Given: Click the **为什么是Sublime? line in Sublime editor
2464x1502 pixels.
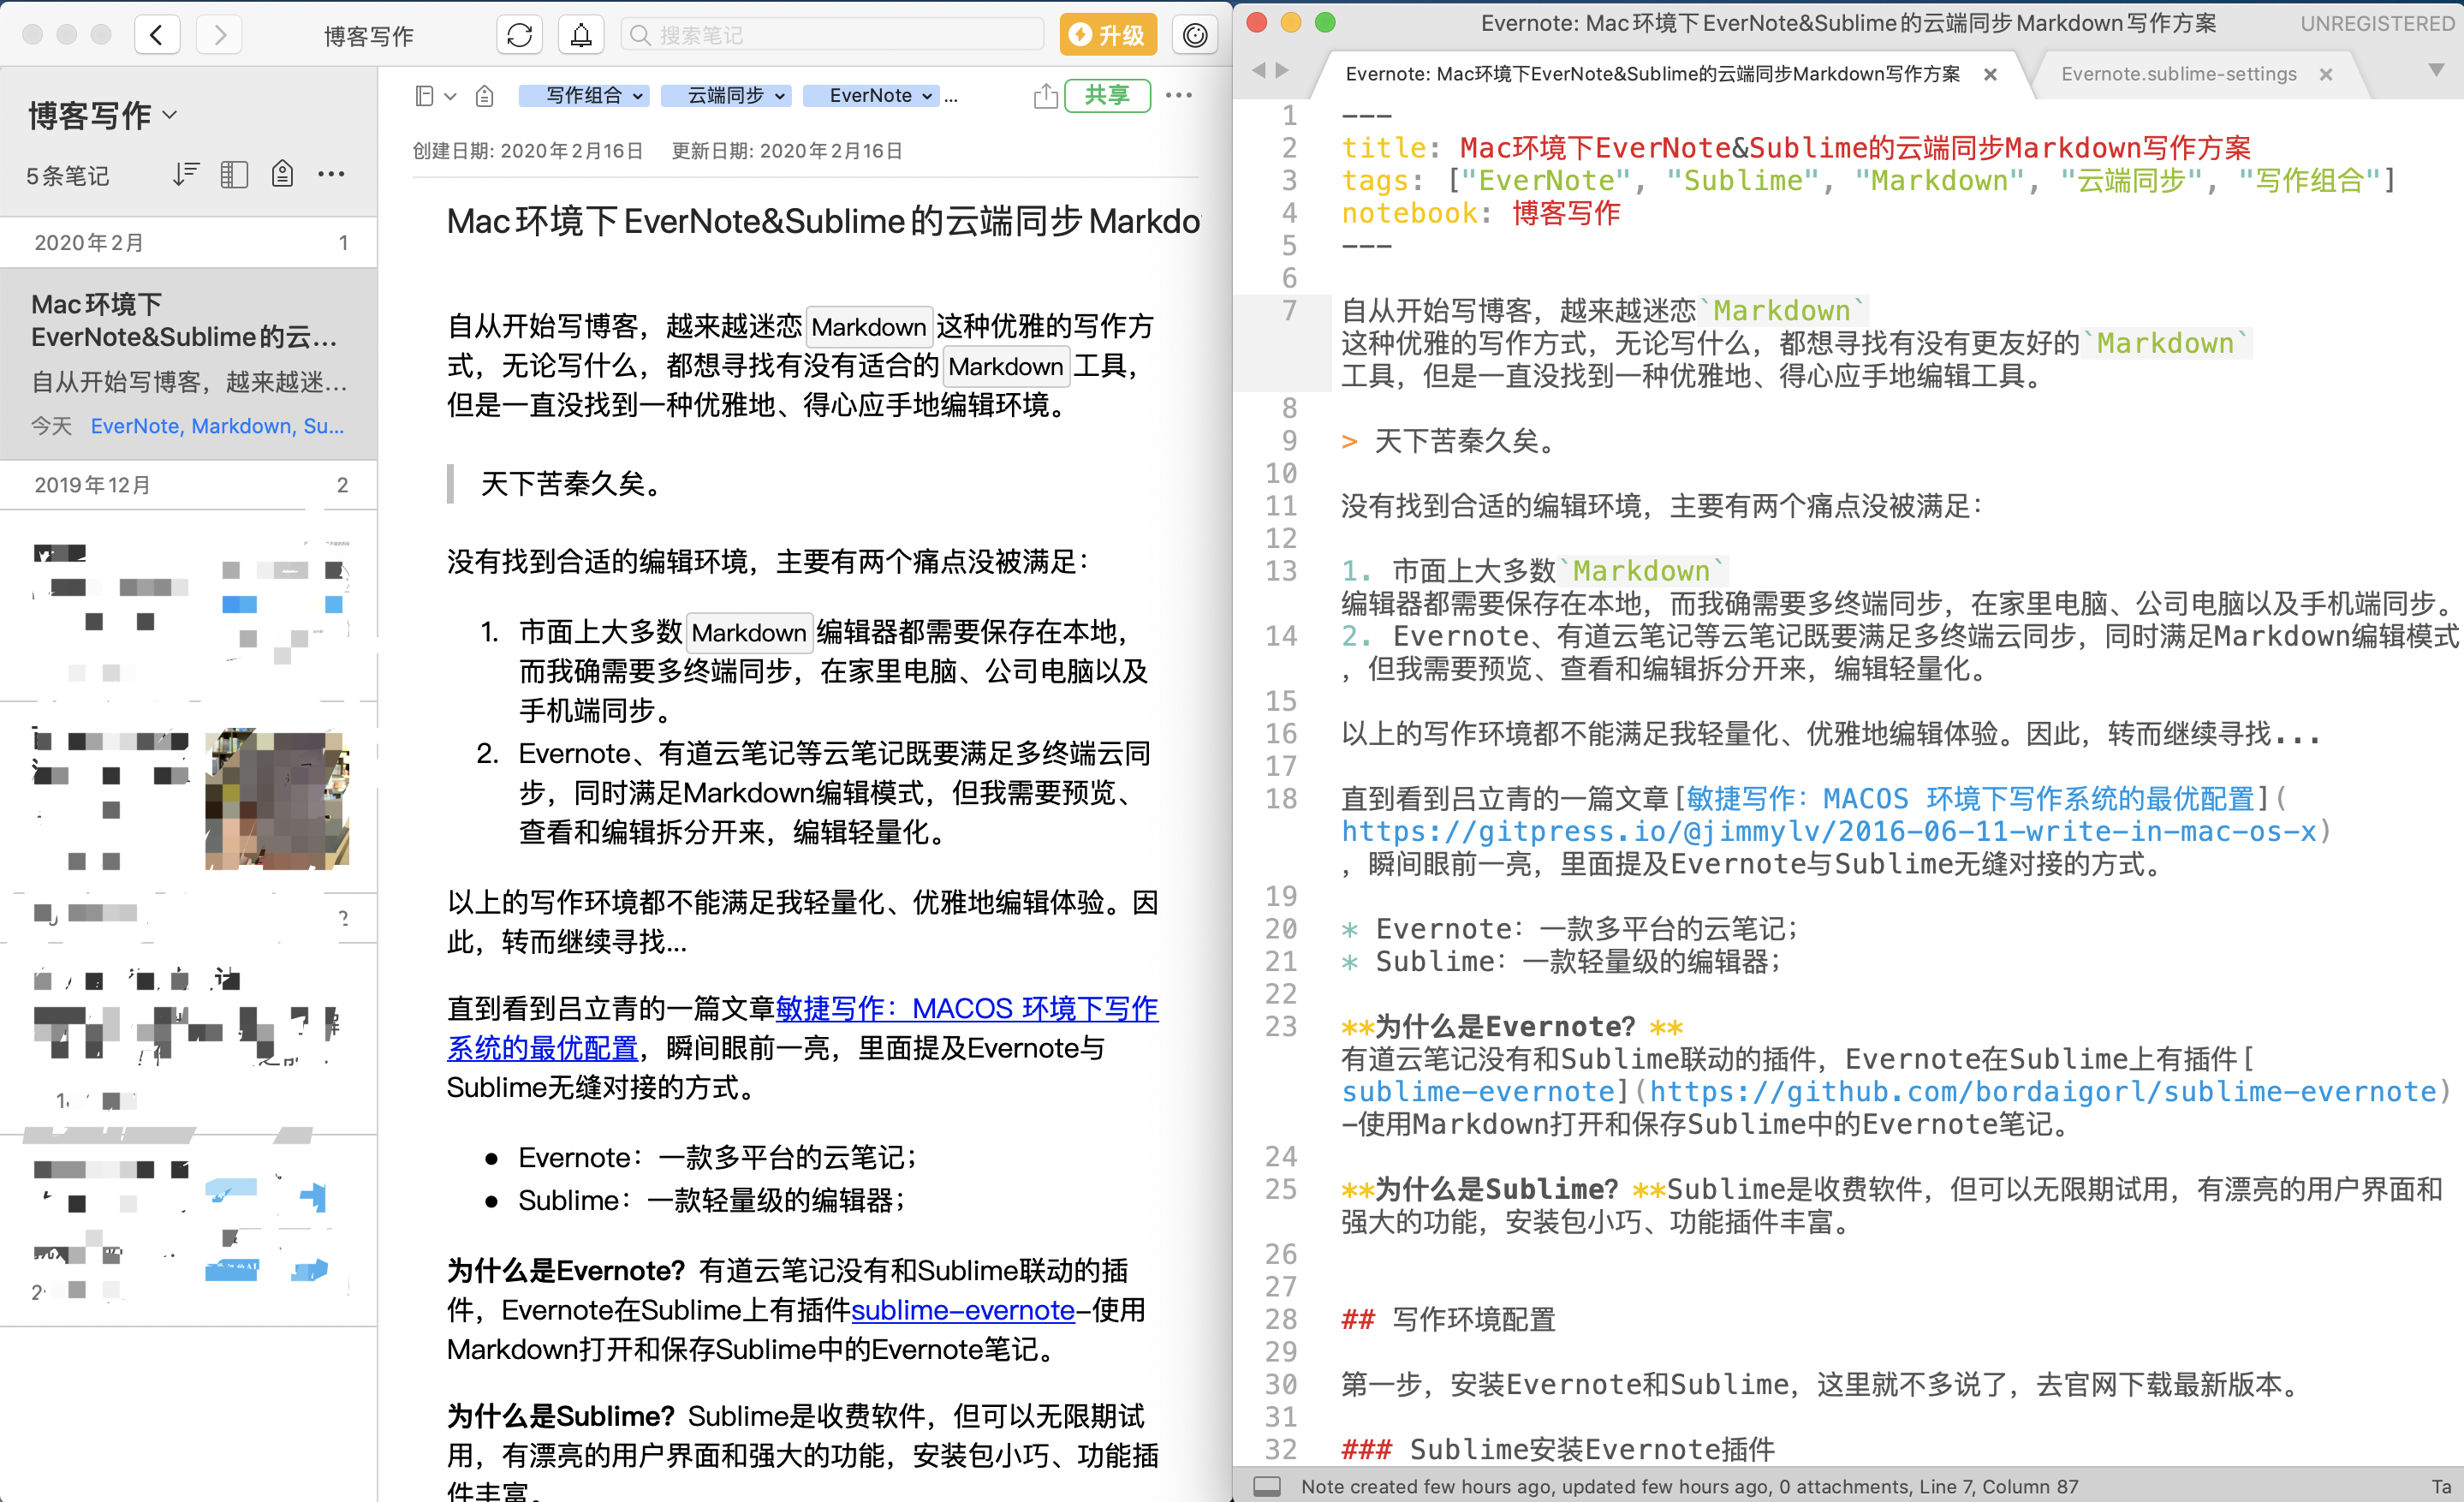Looking at the screenshot, I should 1891,1205.
